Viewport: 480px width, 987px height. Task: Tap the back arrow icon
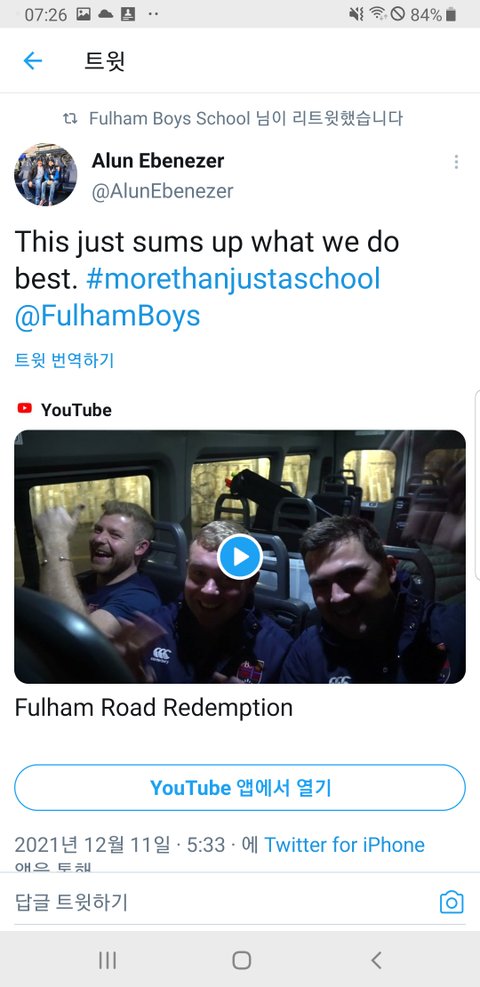pos(32,60)
